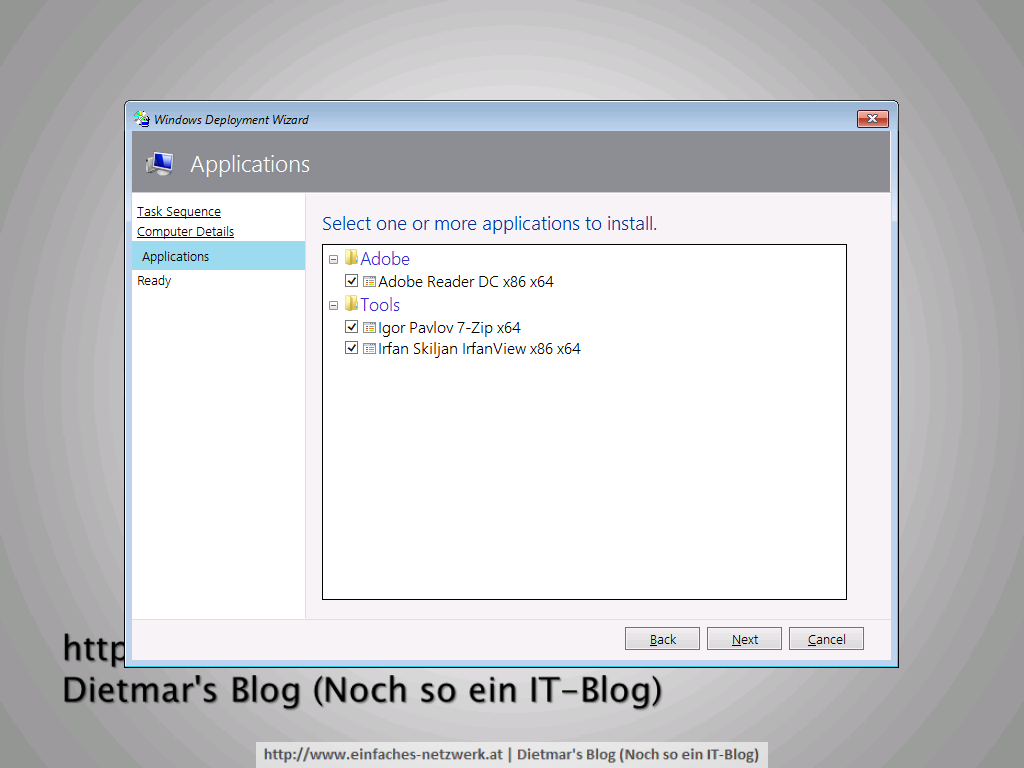Click the 'Windows Deployment Wizard' title text
This screenshot has width=1024, height=768.
(x=231, y=120)
